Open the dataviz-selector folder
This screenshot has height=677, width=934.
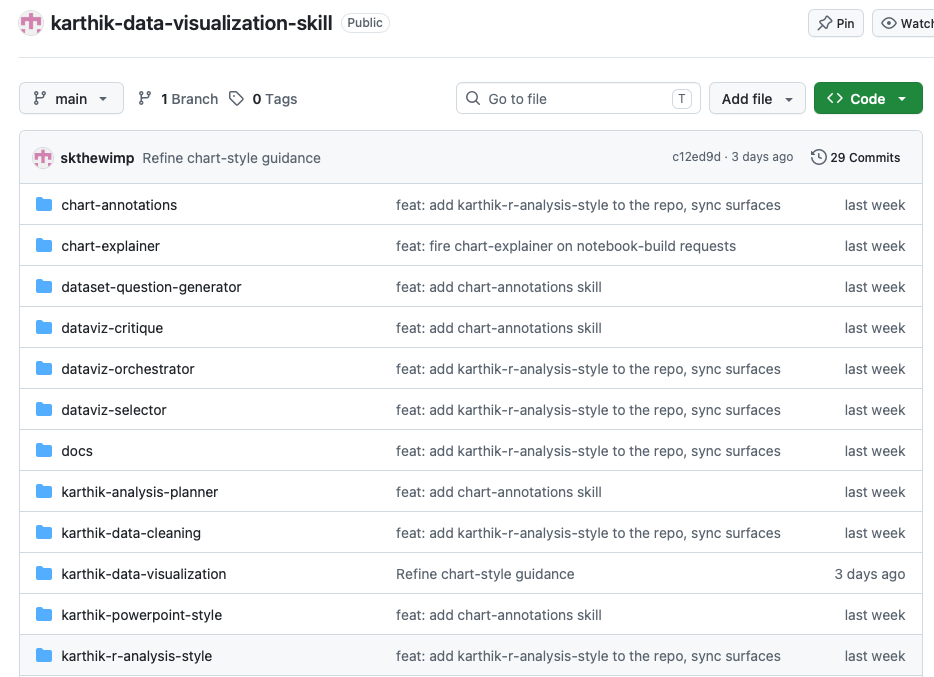[x=114, y=410]
